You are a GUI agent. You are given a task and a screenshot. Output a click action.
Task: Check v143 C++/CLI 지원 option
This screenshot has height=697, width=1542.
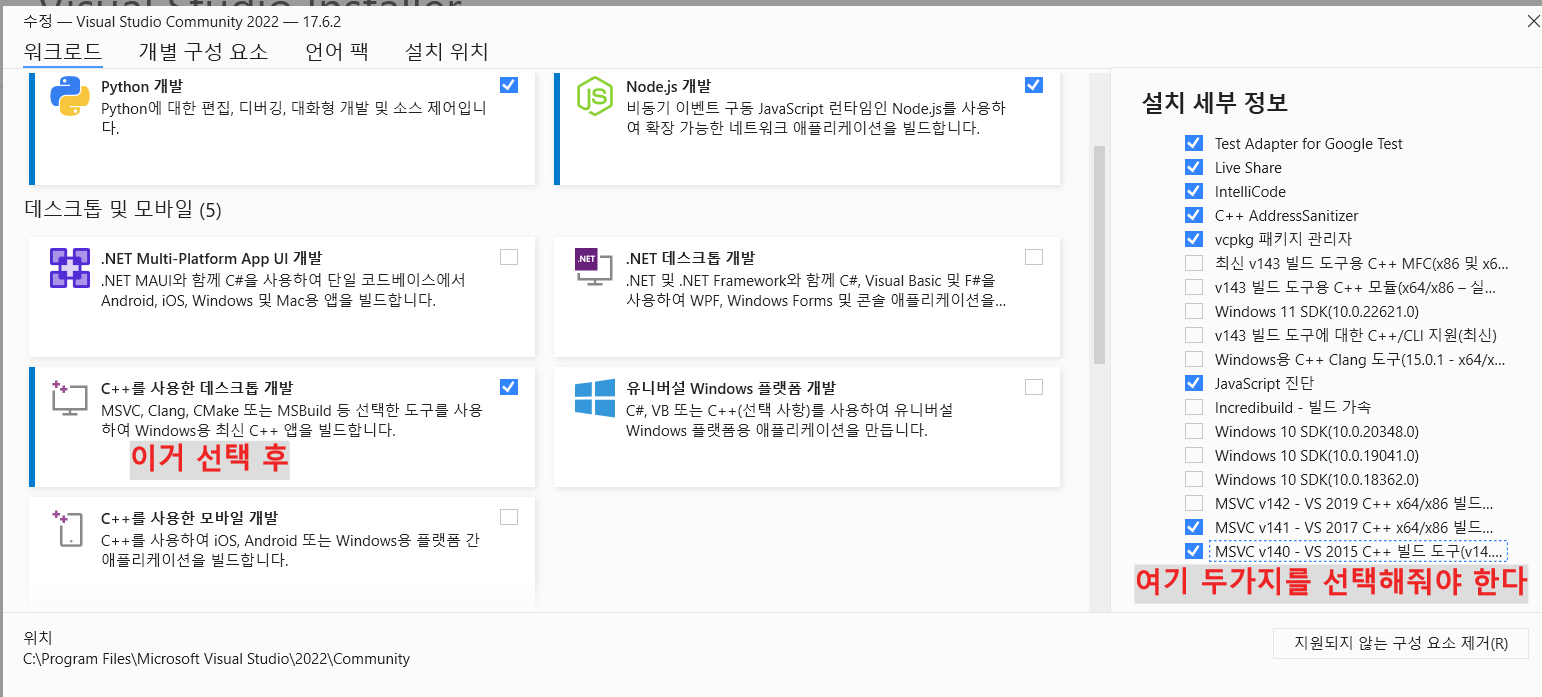pos(1193,335)
